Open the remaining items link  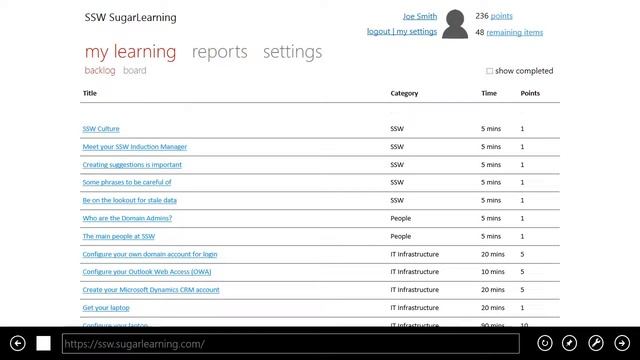coord(514,32)
